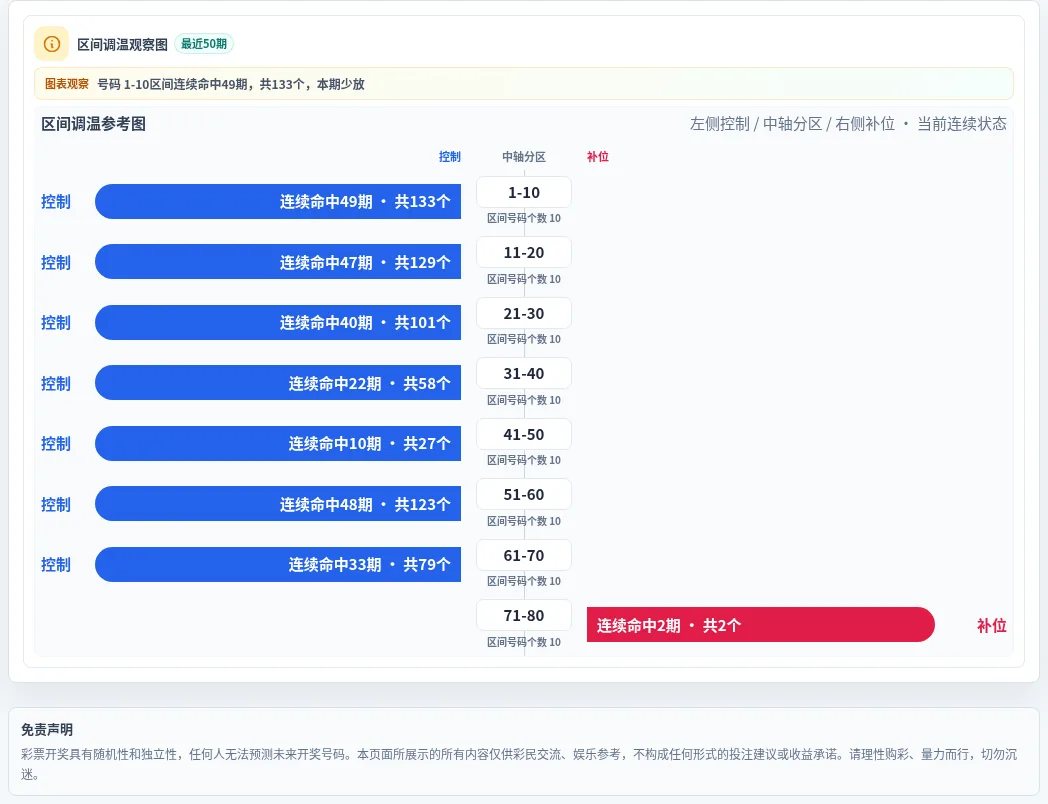The width and height of the screenshot is (1048, 804).
Task: Click the 控制 label of the 1-10 row
Action: 55,201
